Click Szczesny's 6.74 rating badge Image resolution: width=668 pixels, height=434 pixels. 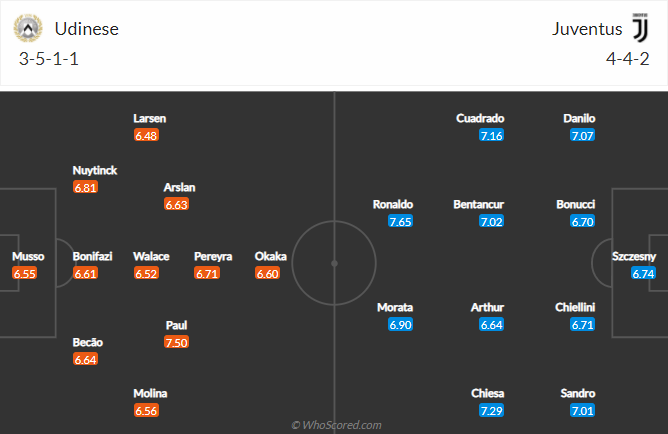[643, 273]
